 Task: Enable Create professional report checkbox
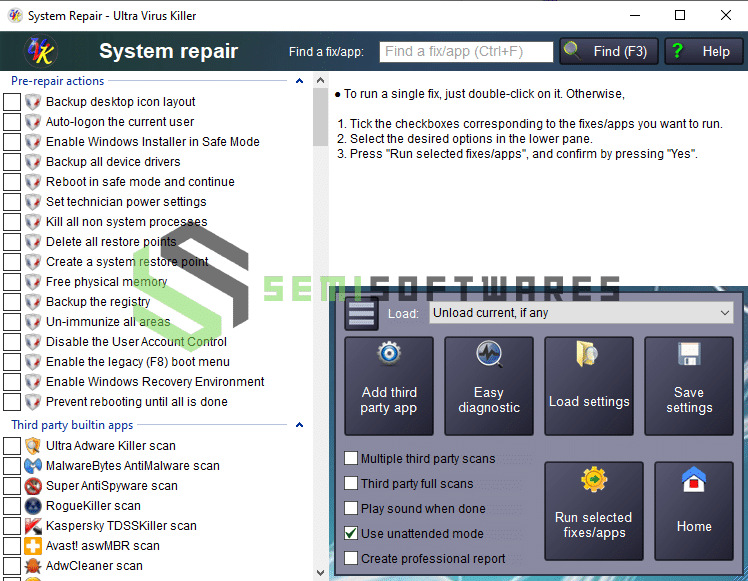(351, 558)
